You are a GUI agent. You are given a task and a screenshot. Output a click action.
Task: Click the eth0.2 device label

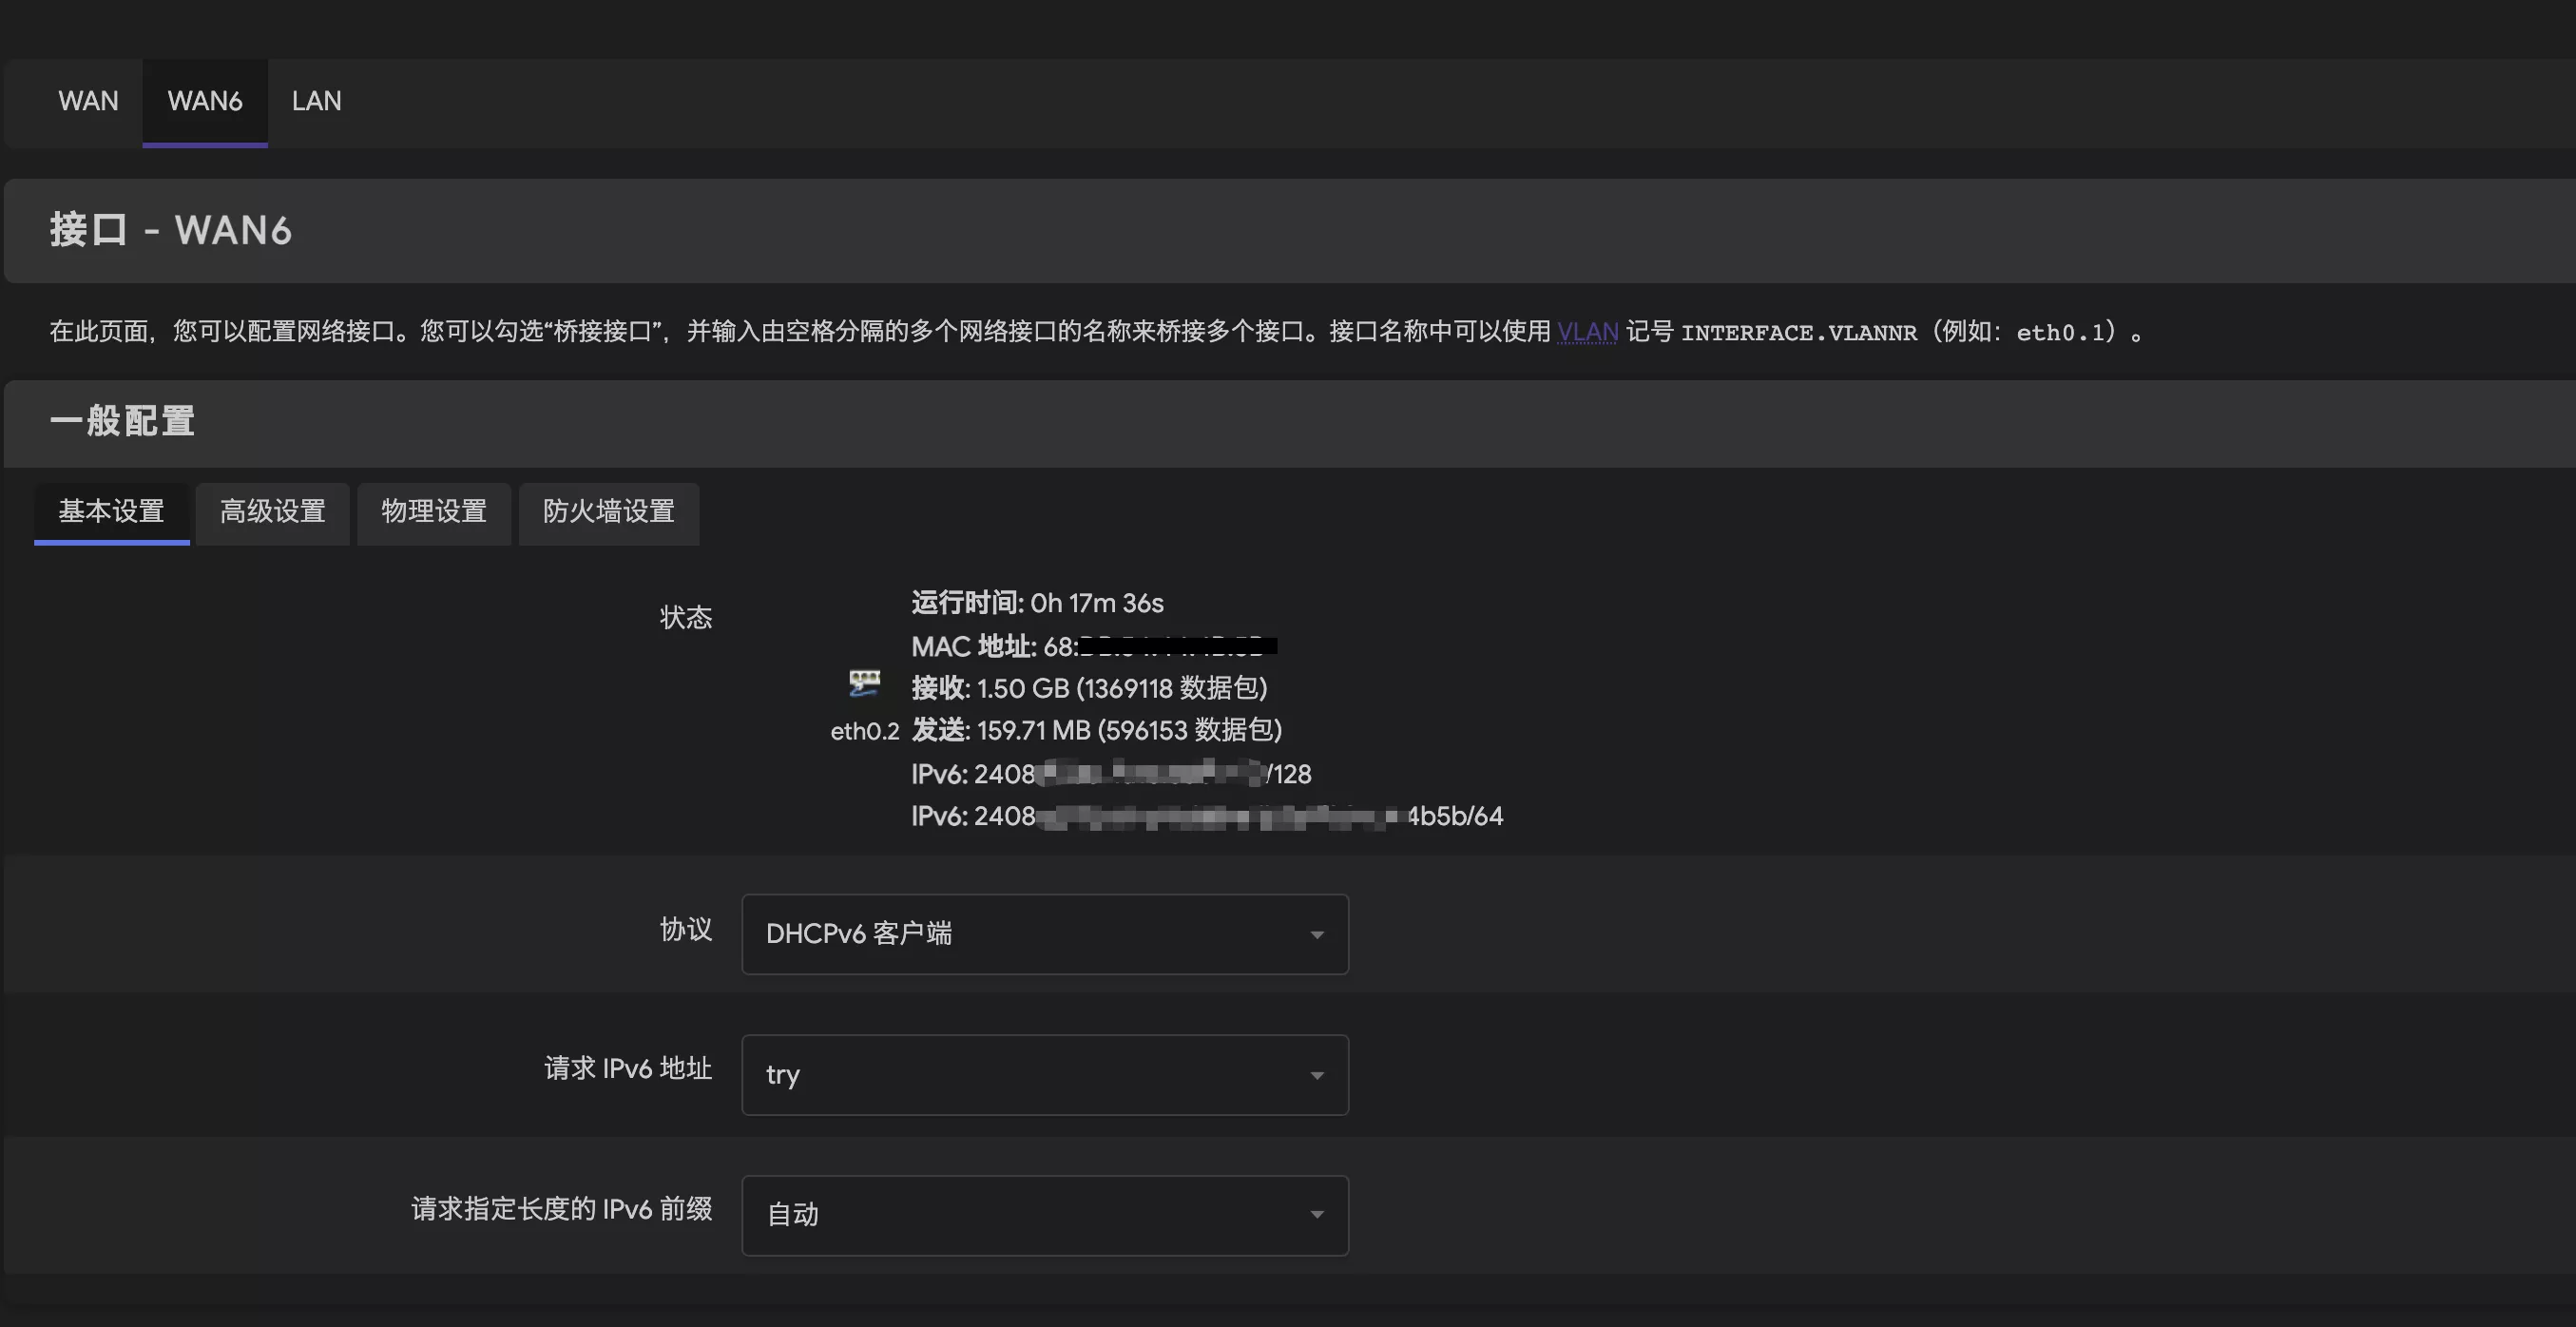864,731
